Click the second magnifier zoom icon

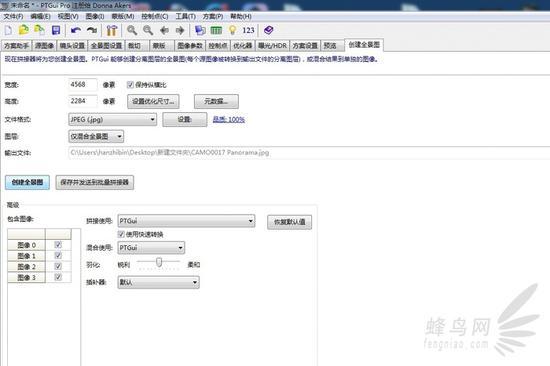coord(148,31)
